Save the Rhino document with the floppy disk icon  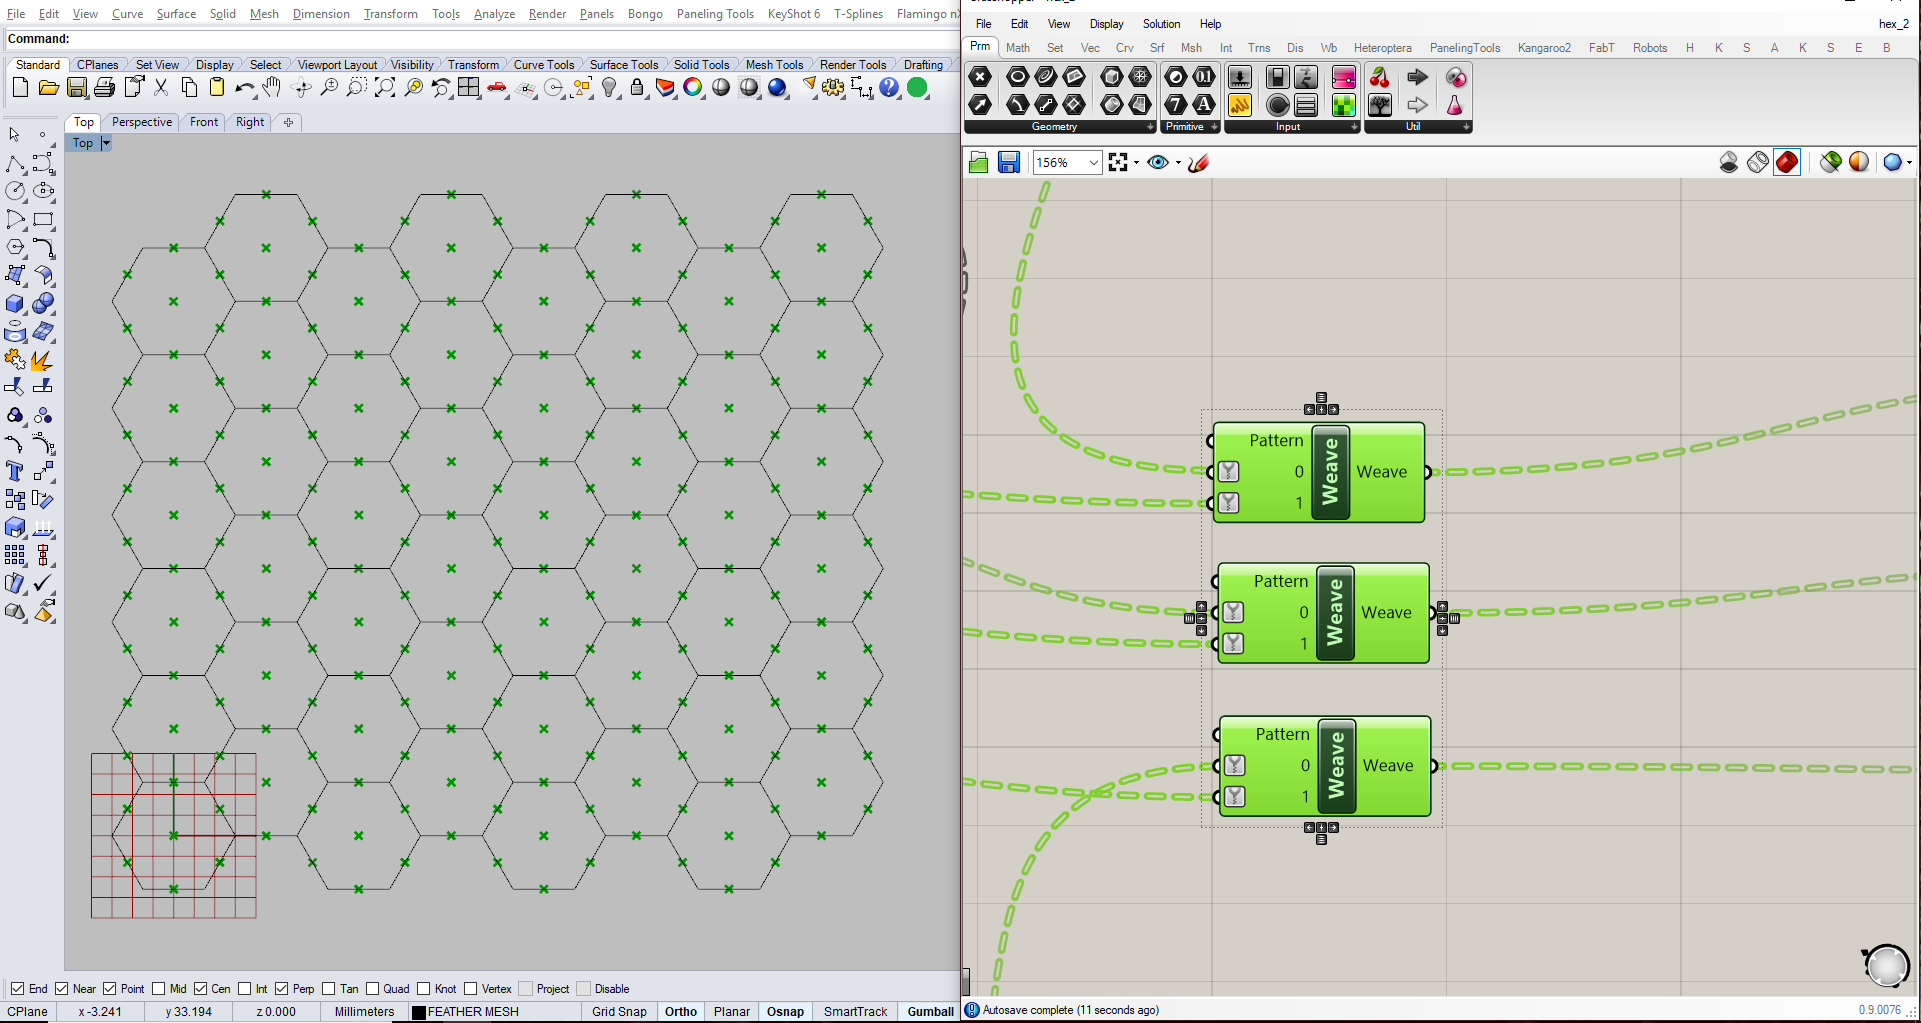tap(76, 88)
